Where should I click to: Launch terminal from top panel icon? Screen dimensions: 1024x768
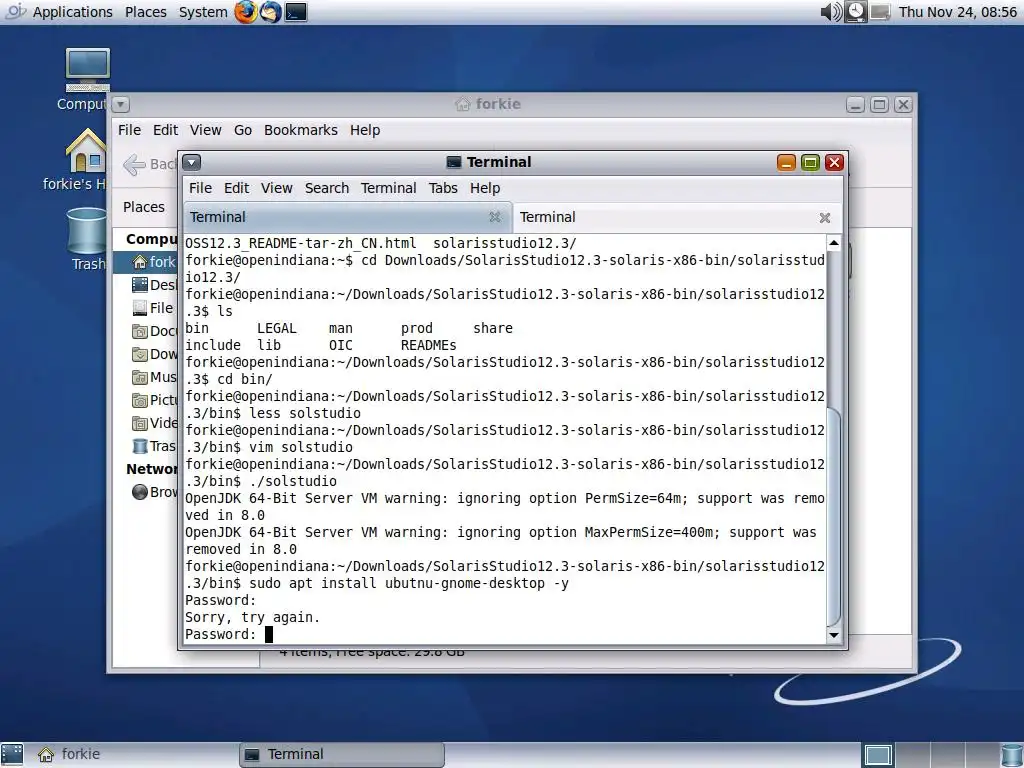pyautogui.click(x=296, y=12)
